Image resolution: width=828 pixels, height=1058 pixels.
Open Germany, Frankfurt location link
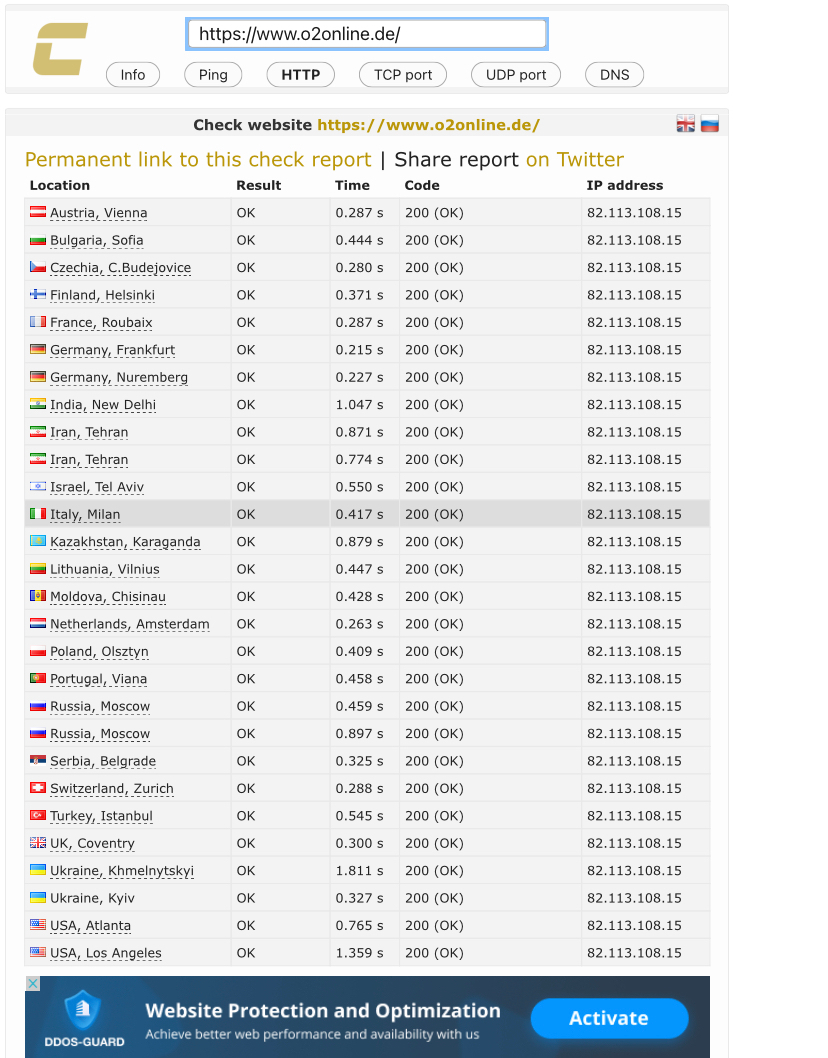tap(112, 350)
